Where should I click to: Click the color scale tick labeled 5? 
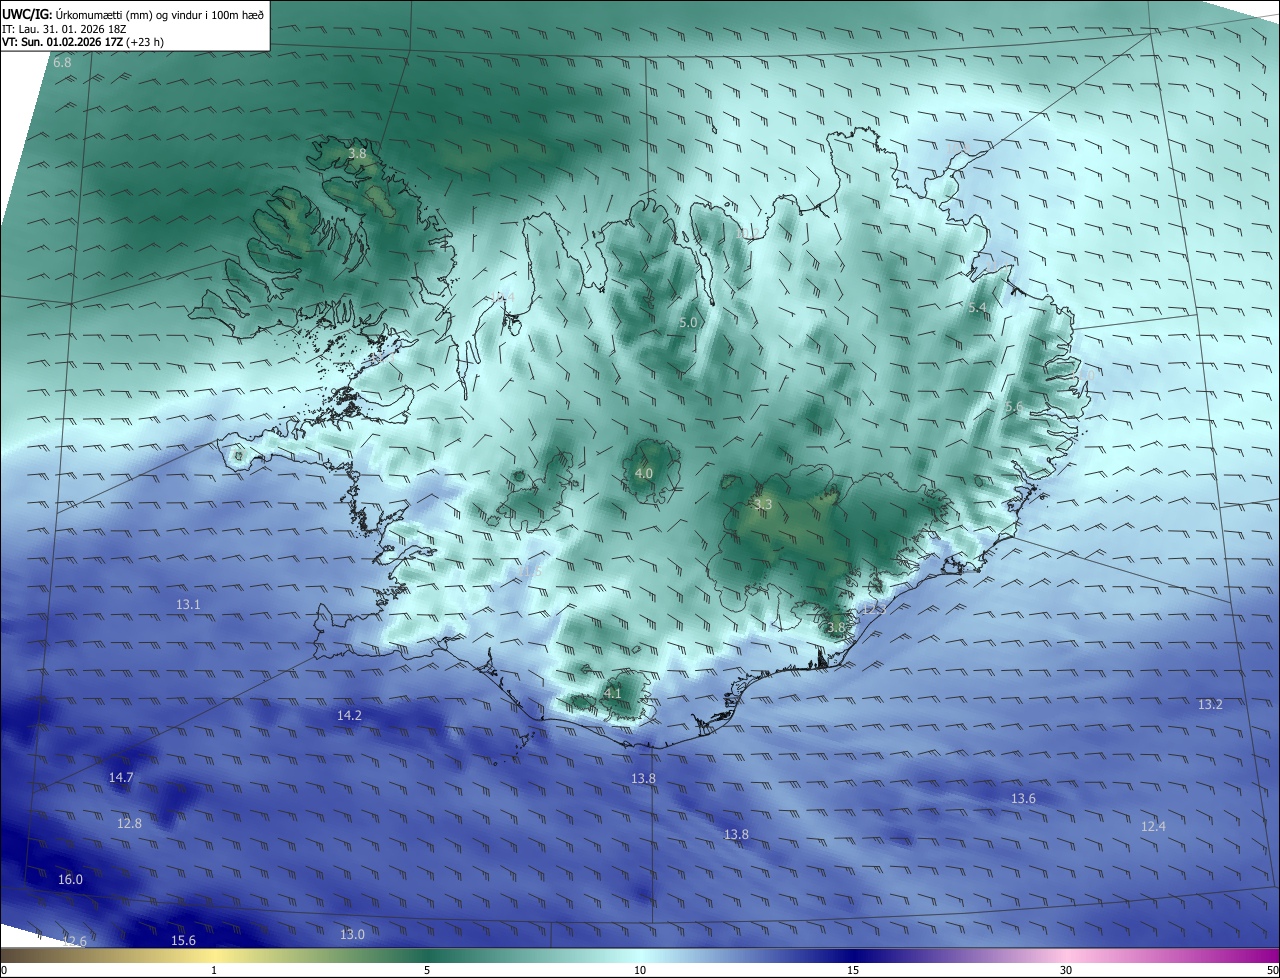(427, 970)
